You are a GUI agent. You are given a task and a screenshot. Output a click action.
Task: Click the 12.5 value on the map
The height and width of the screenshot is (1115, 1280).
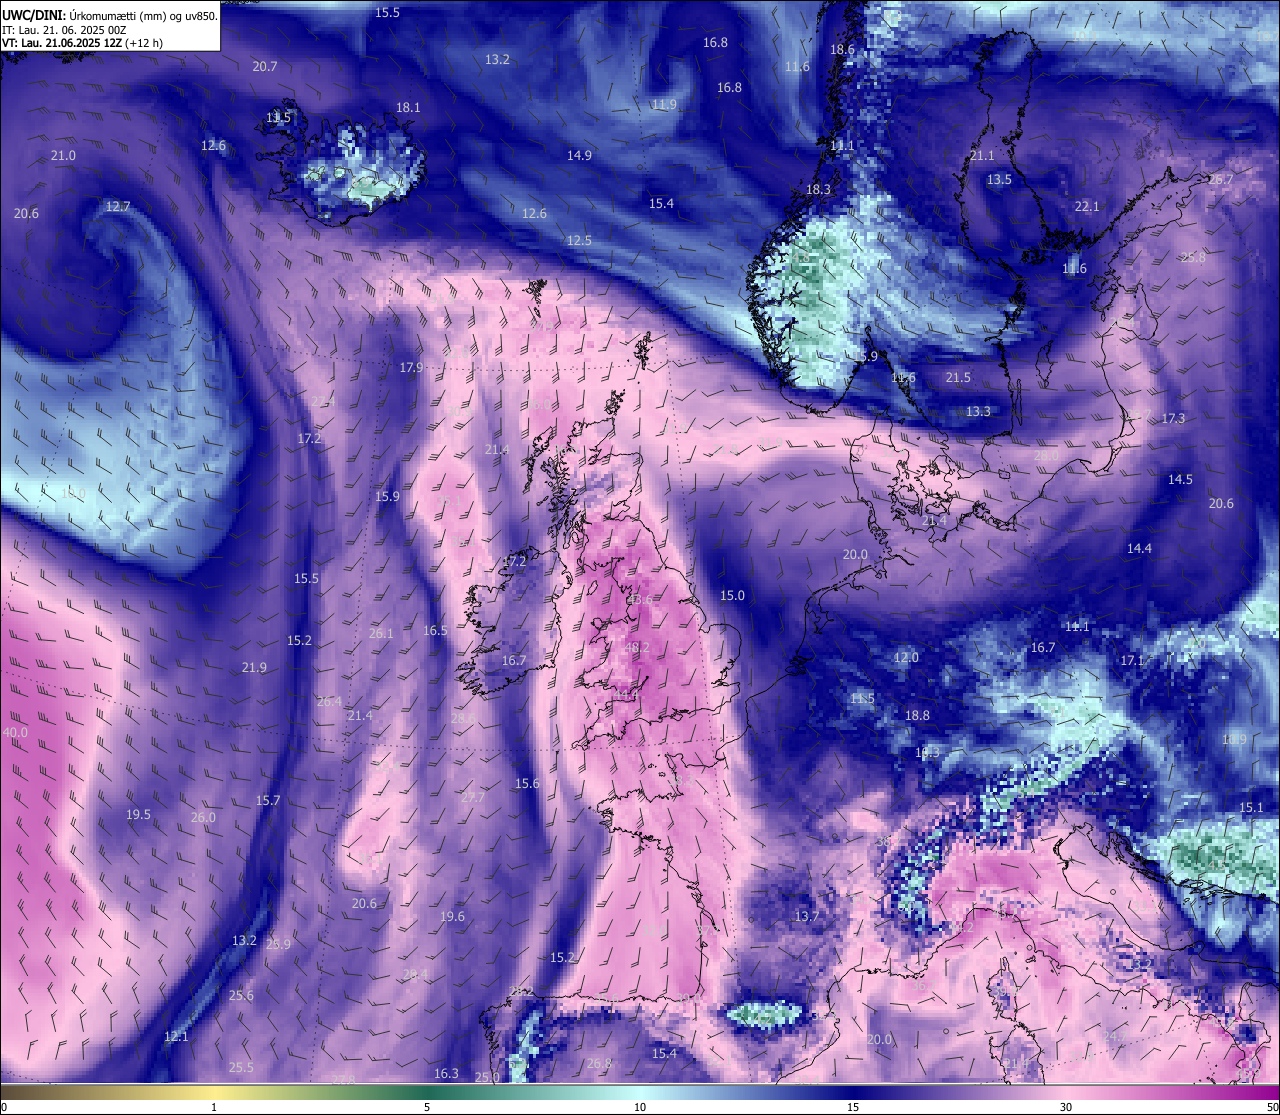pyautogui.click(x=579, y=240)
